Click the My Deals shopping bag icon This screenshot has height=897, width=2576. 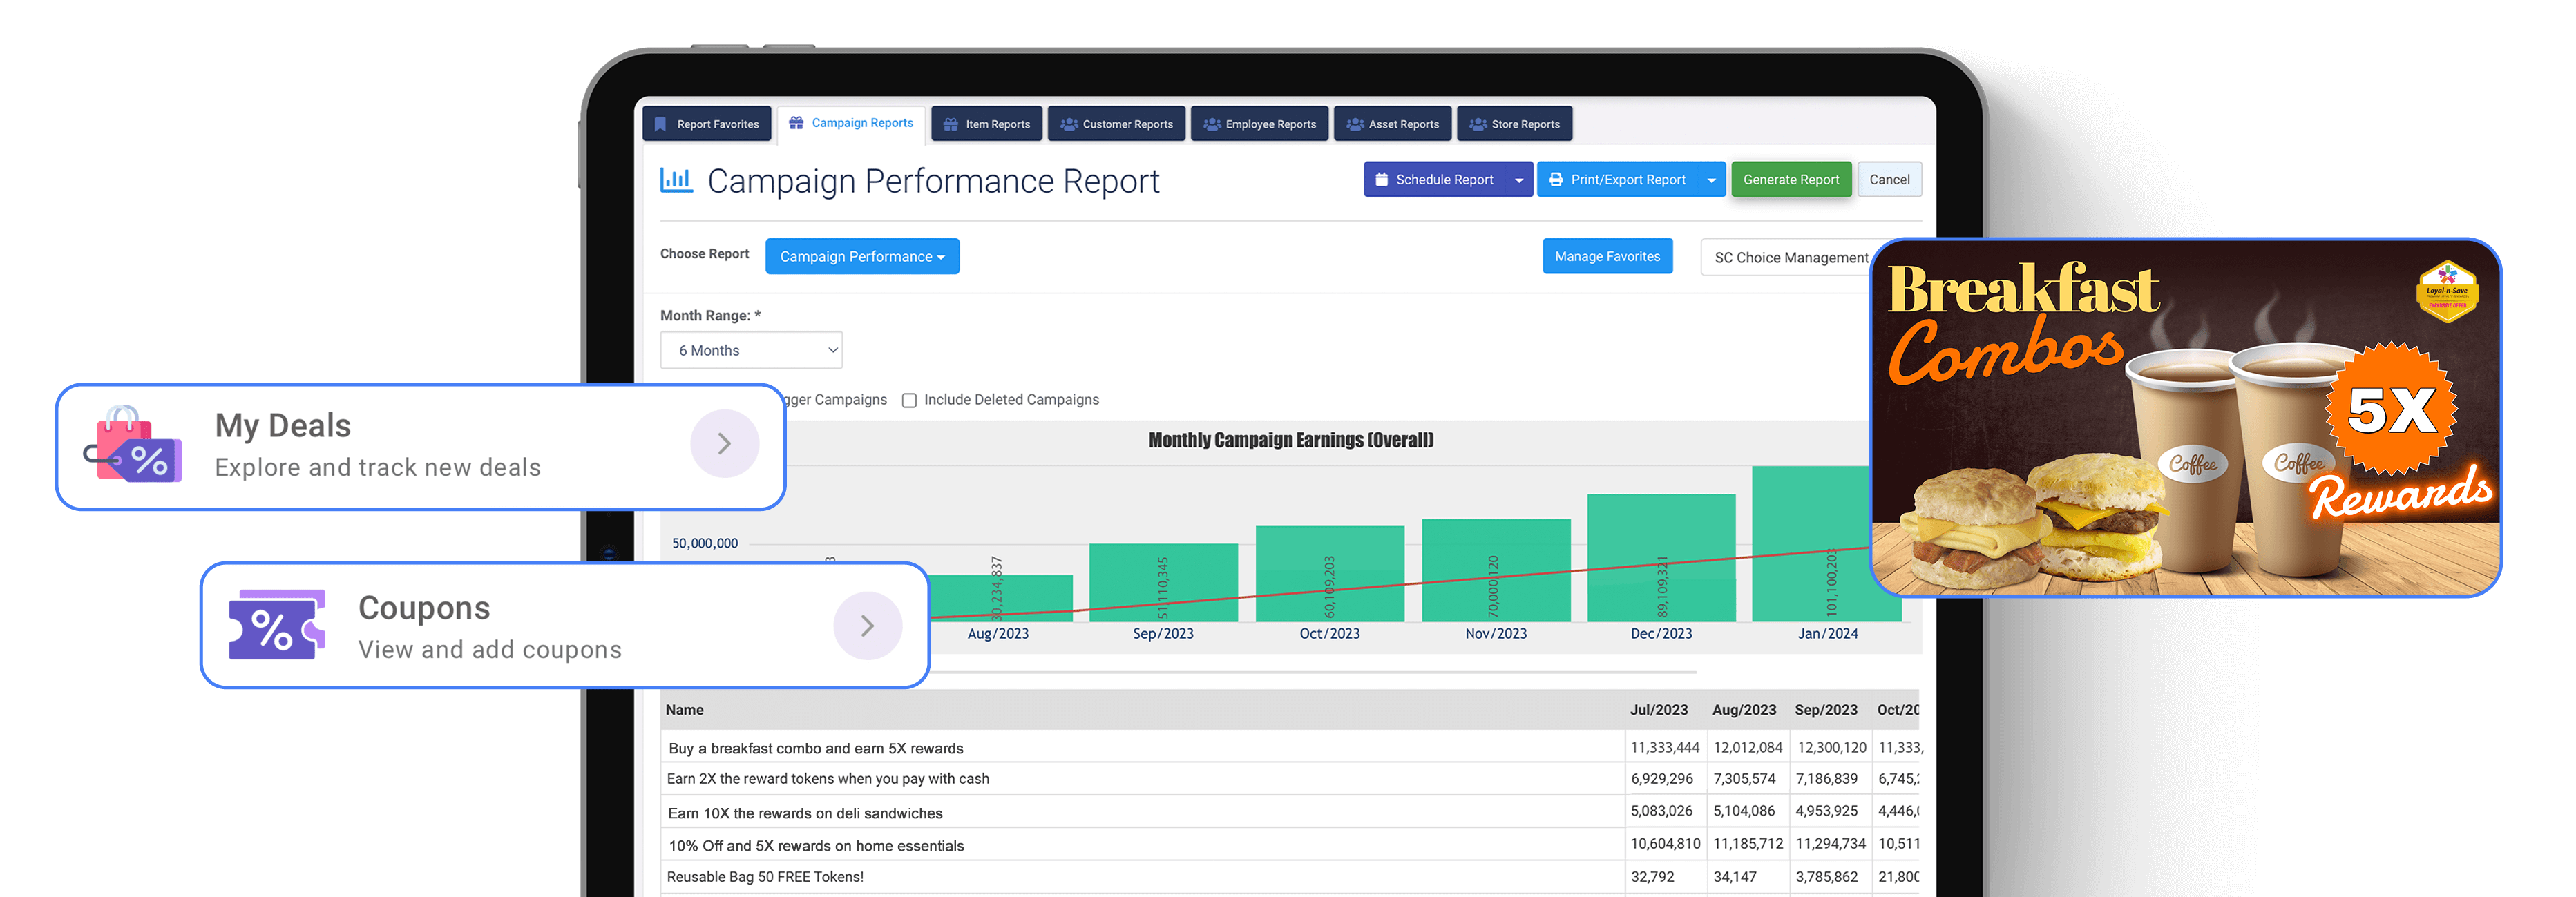[133, 445]
